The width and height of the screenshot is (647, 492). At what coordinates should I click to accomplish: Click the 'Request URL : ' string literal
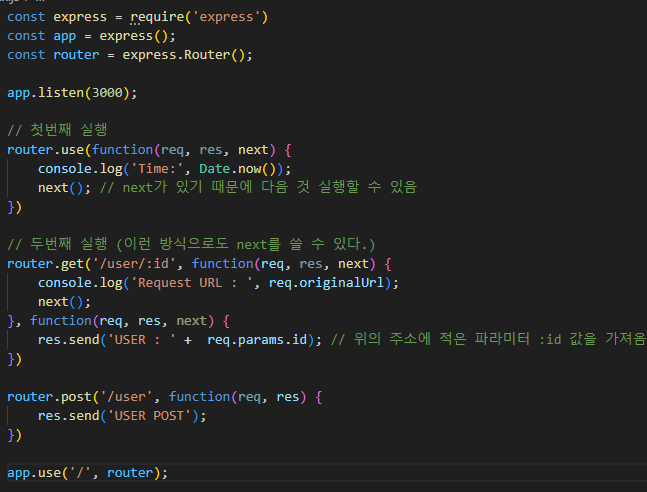192,283
